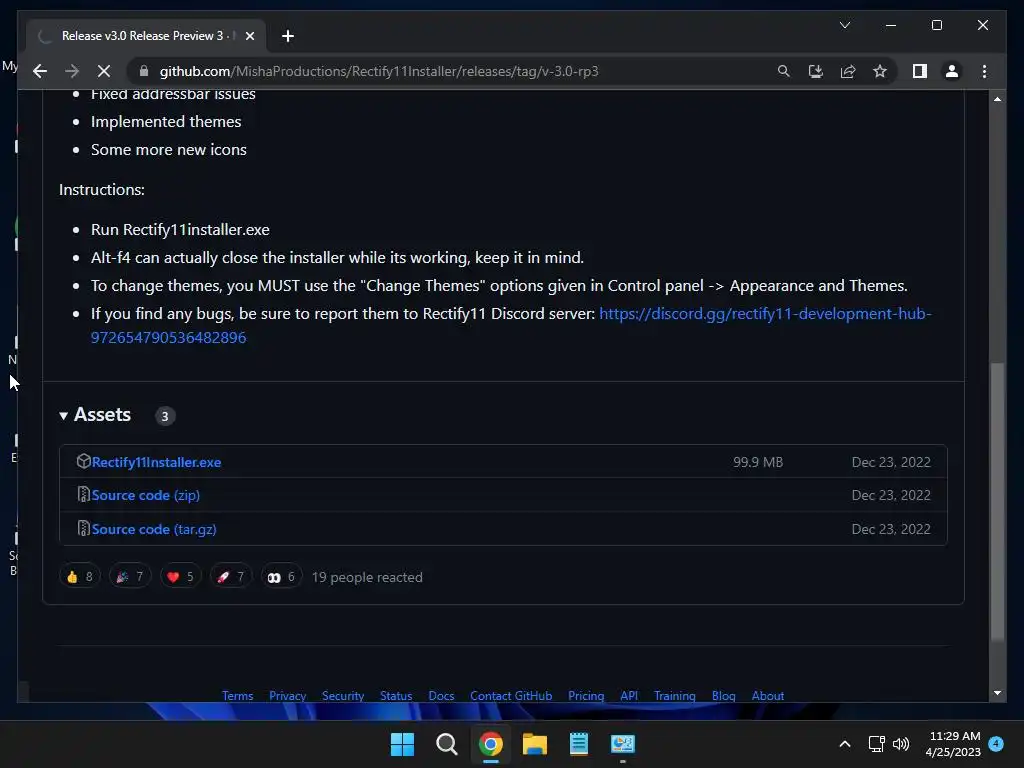Click the Chrome taskbar icon
Screen dimensions: 1024x768
click(490, 744)
